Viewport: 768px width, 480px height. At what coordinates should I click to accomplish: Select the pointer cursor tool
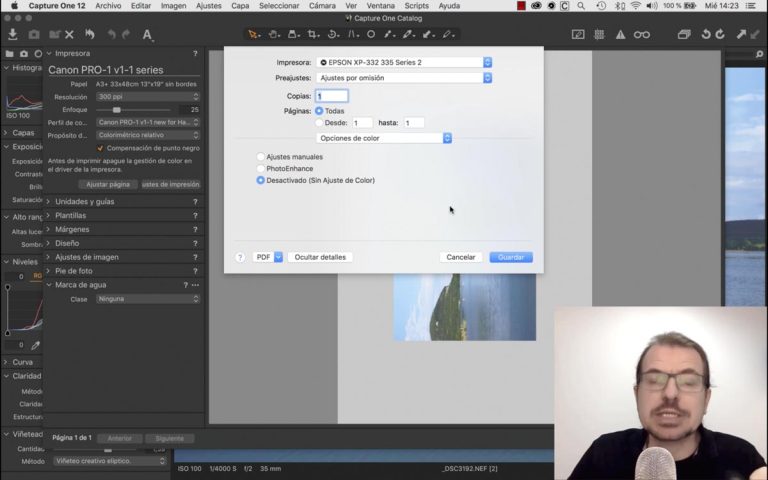(253, 34)
